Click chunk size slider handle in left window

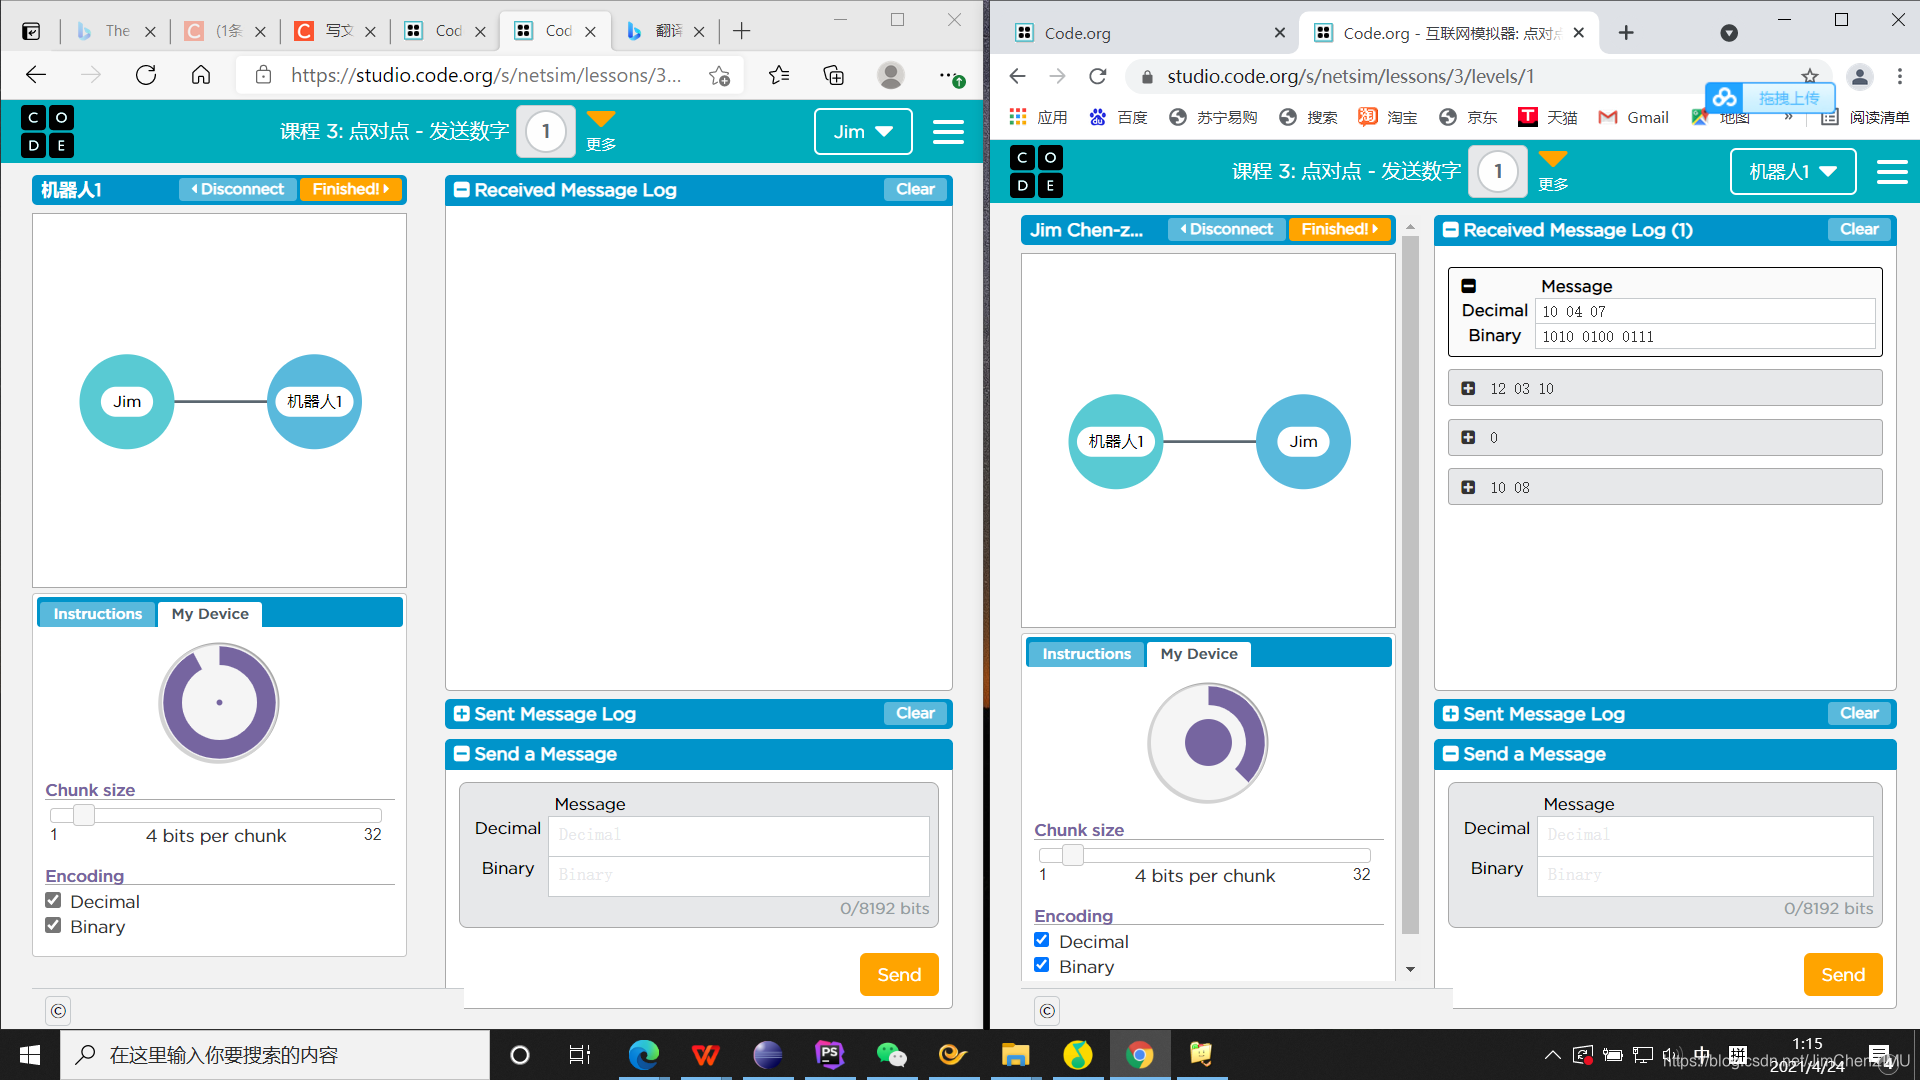click(x=84, y=815)
